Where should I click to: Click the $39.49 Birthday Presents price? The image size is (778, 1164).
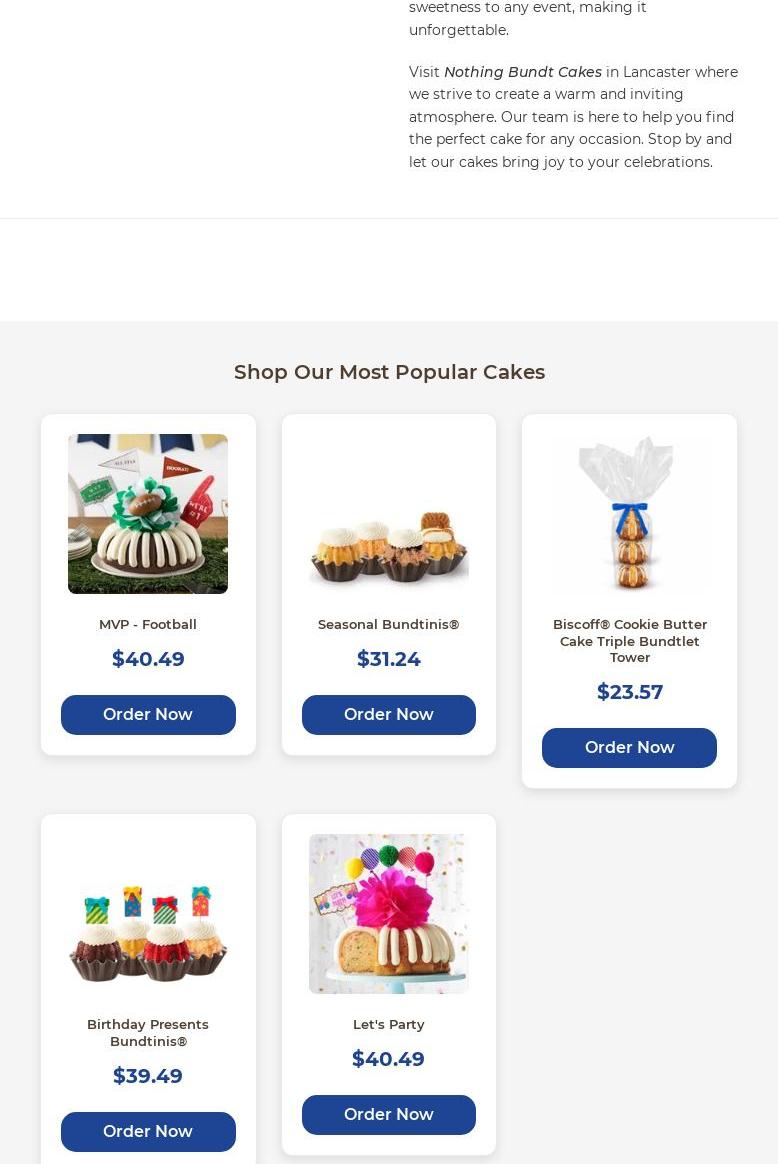(x=148, y=1076)
